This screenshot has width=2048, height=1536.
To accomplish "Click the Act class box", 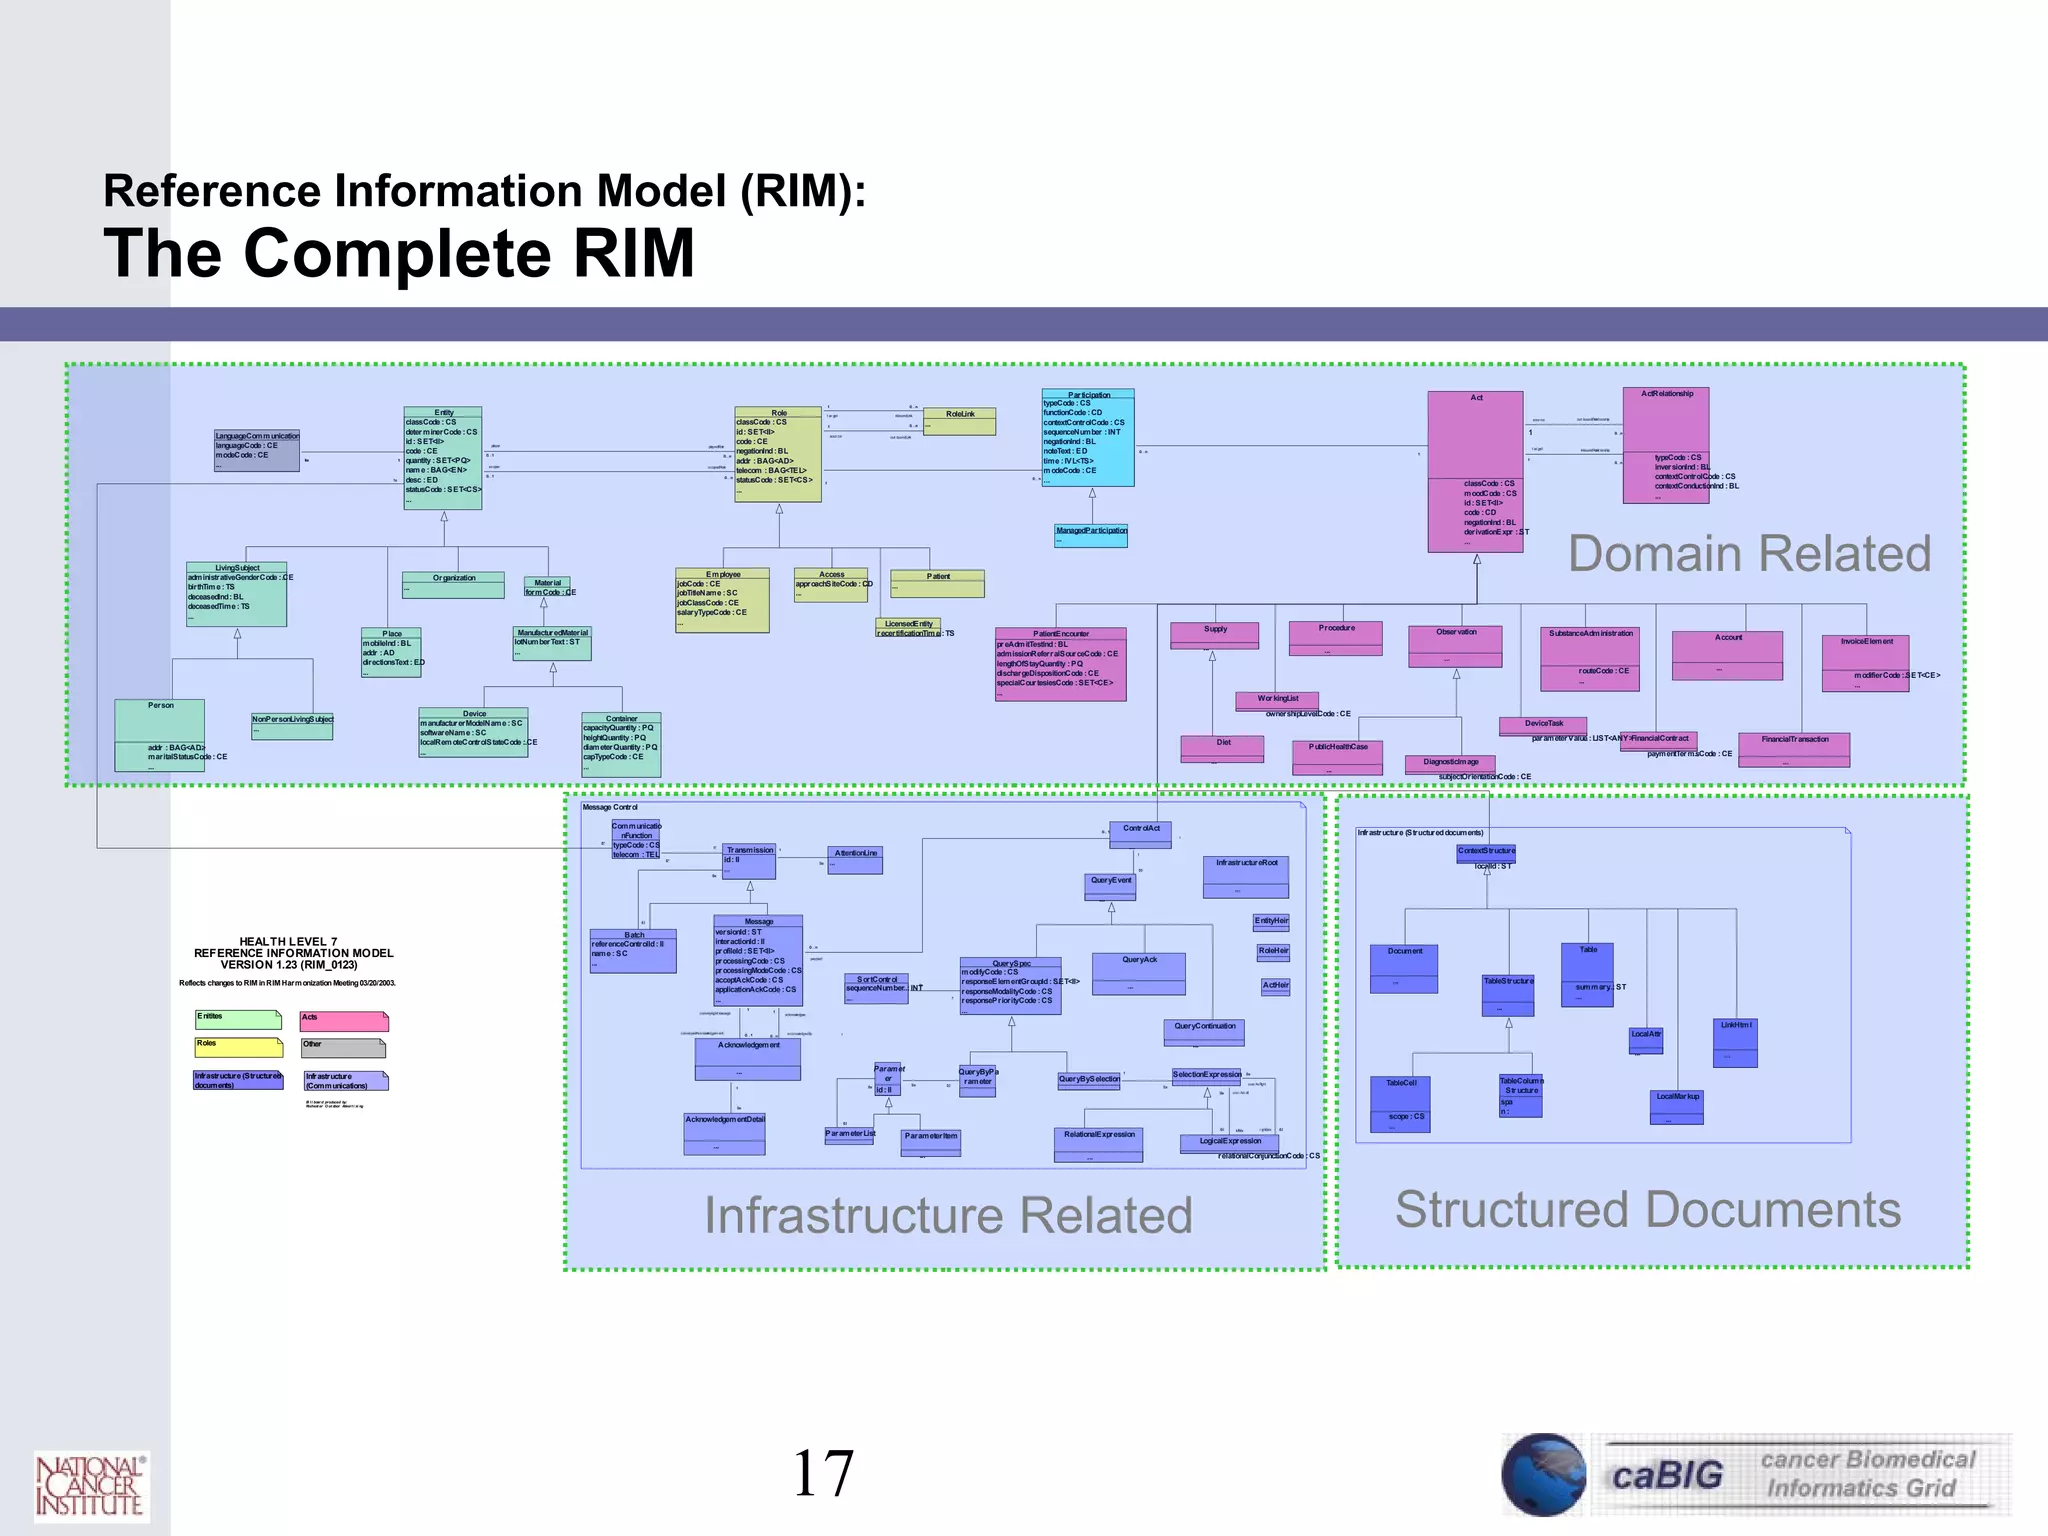I will click(1475, 471).
